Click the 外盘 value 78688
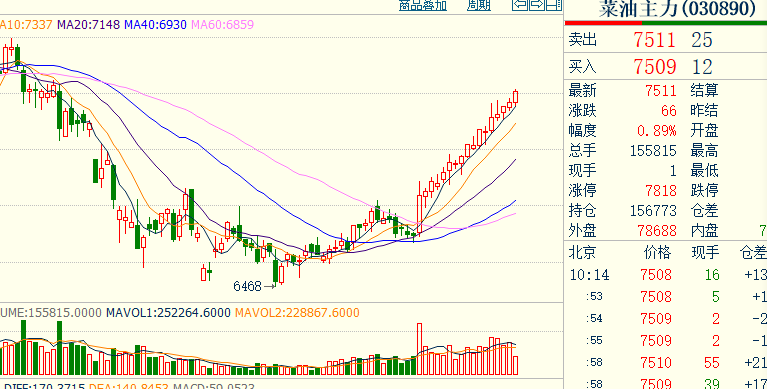The image size is (767, 389). tap(657, 230)
